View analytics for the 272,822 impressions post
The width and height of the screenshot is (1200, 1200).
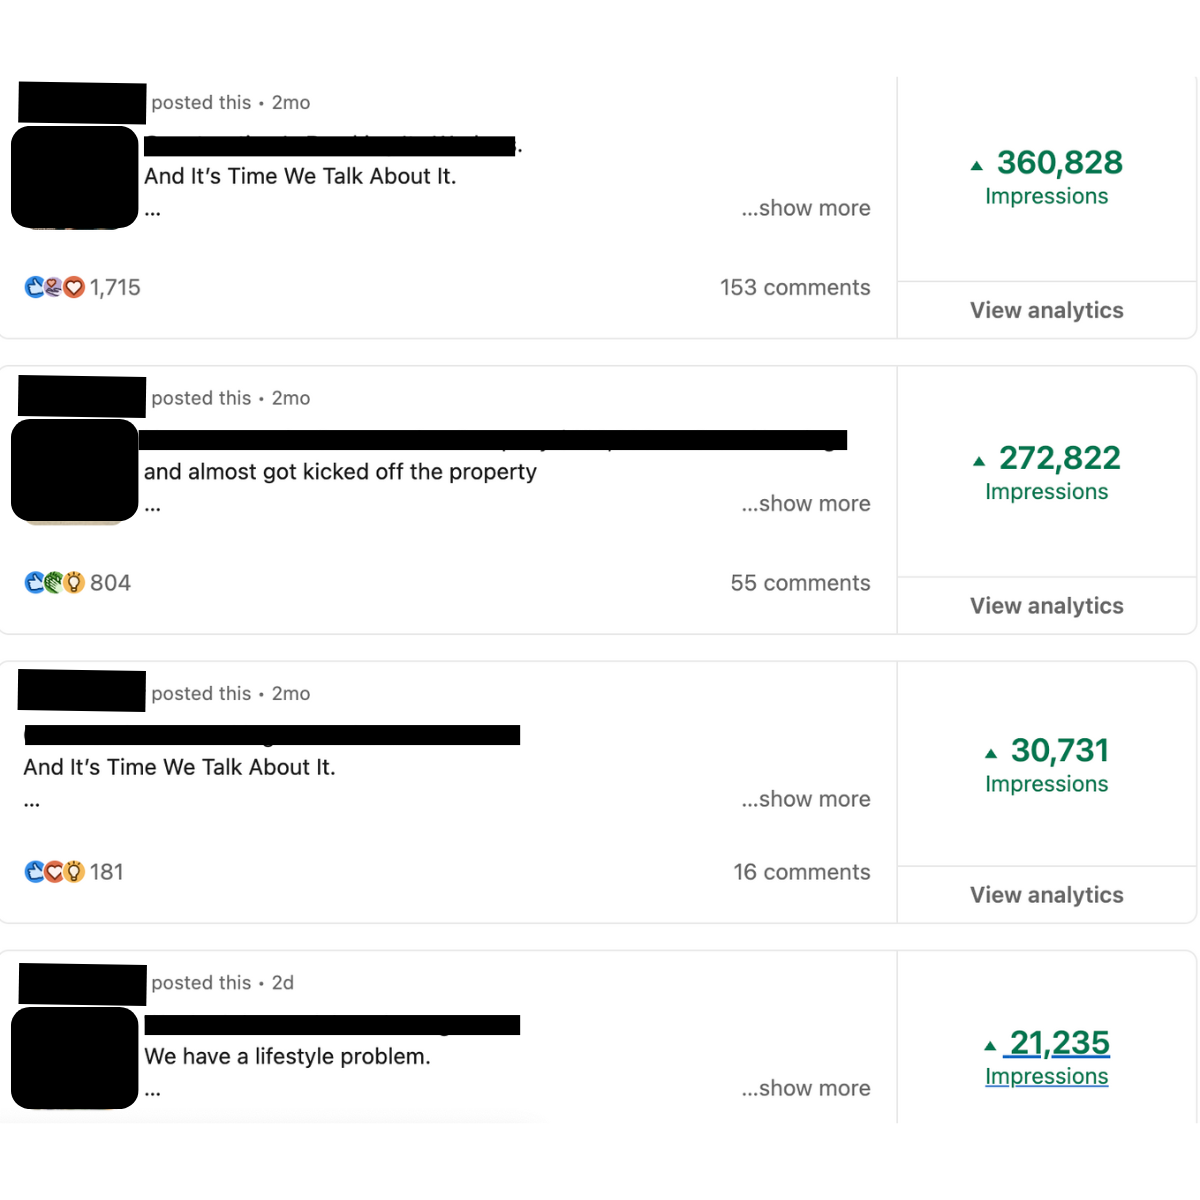(x=1046, y=606)
